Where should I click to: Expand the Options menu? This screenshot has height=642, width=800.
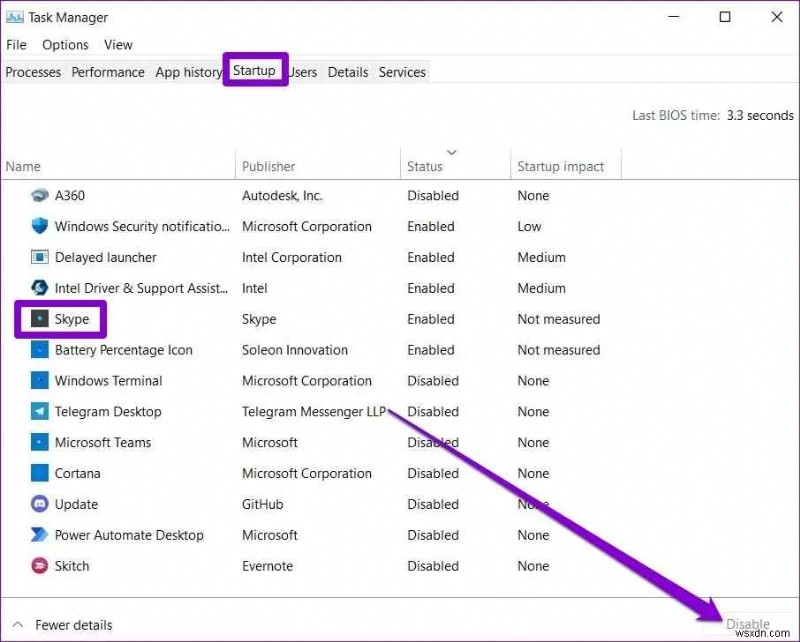(x=65, y=44)
